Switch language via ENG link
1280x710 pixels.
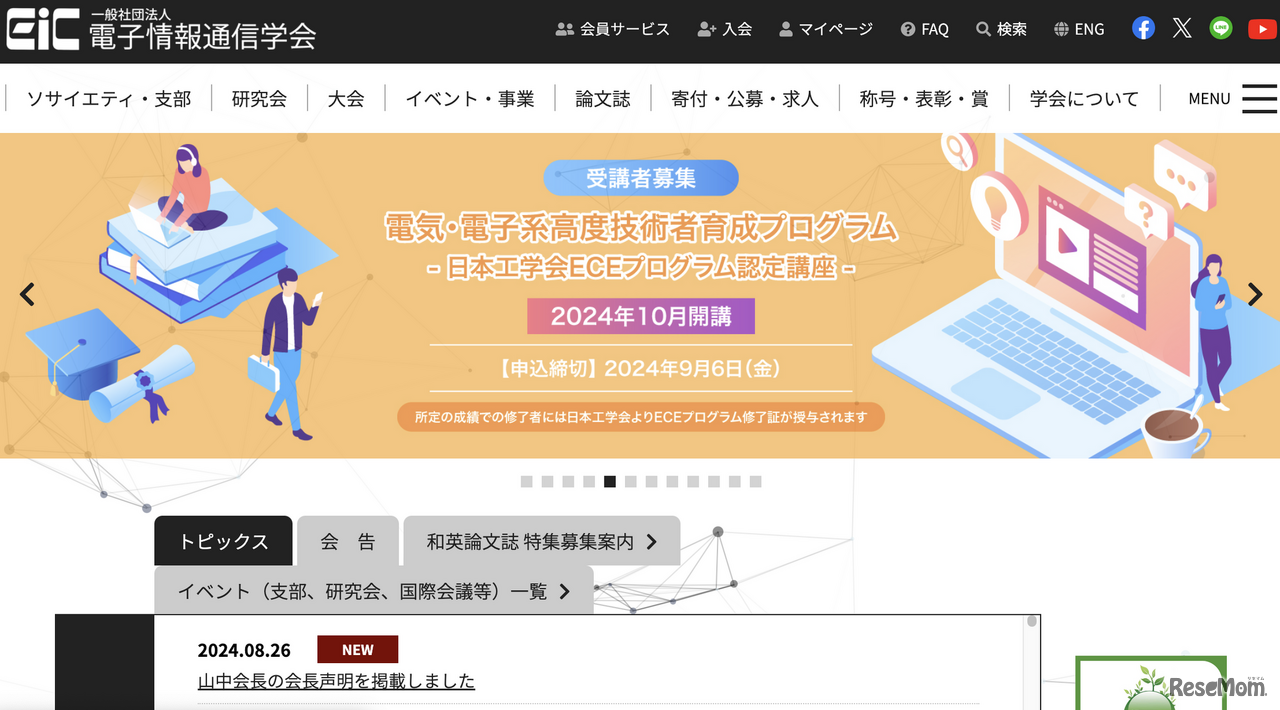[x=1079, y=29]
